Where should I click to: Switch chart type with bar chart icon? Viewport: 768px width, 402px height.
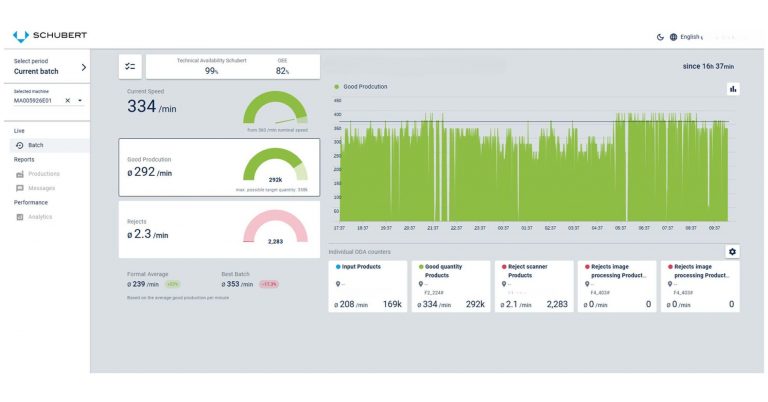tap(732, 89)
